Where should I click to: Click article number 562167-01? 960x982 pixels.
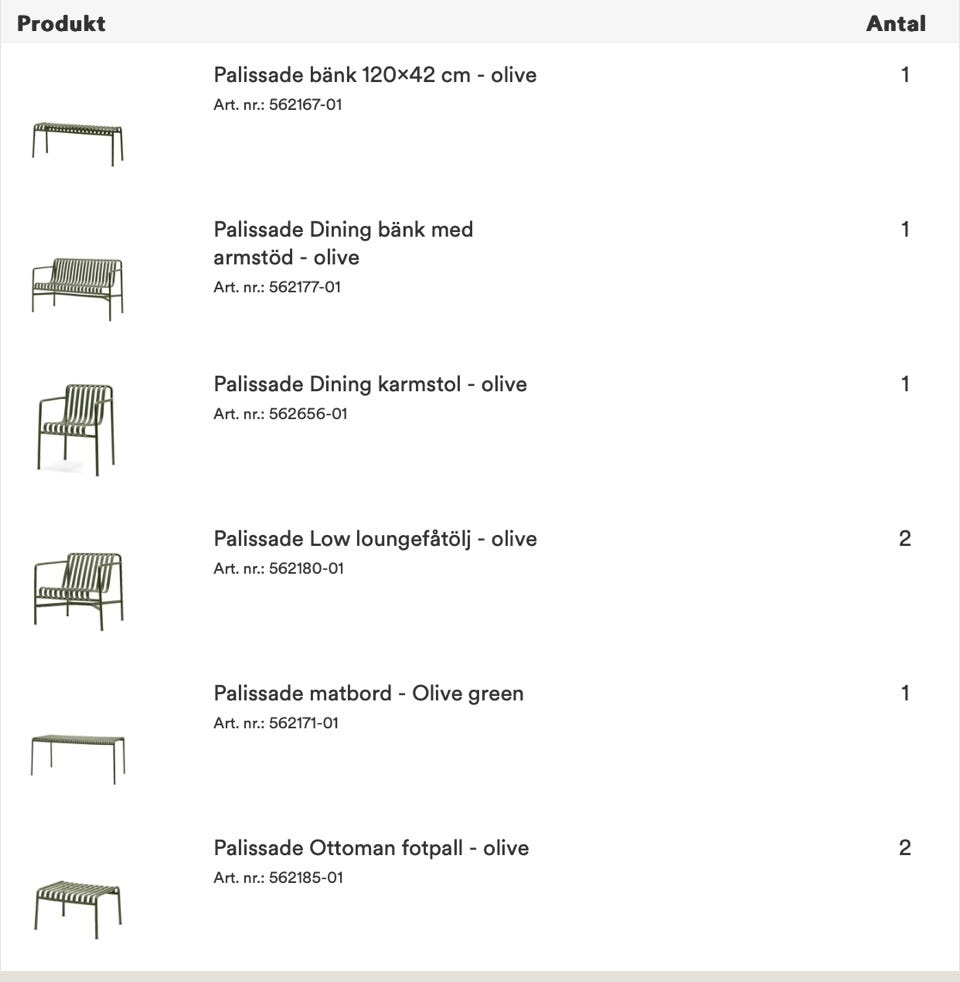click(x=278, y=104)
